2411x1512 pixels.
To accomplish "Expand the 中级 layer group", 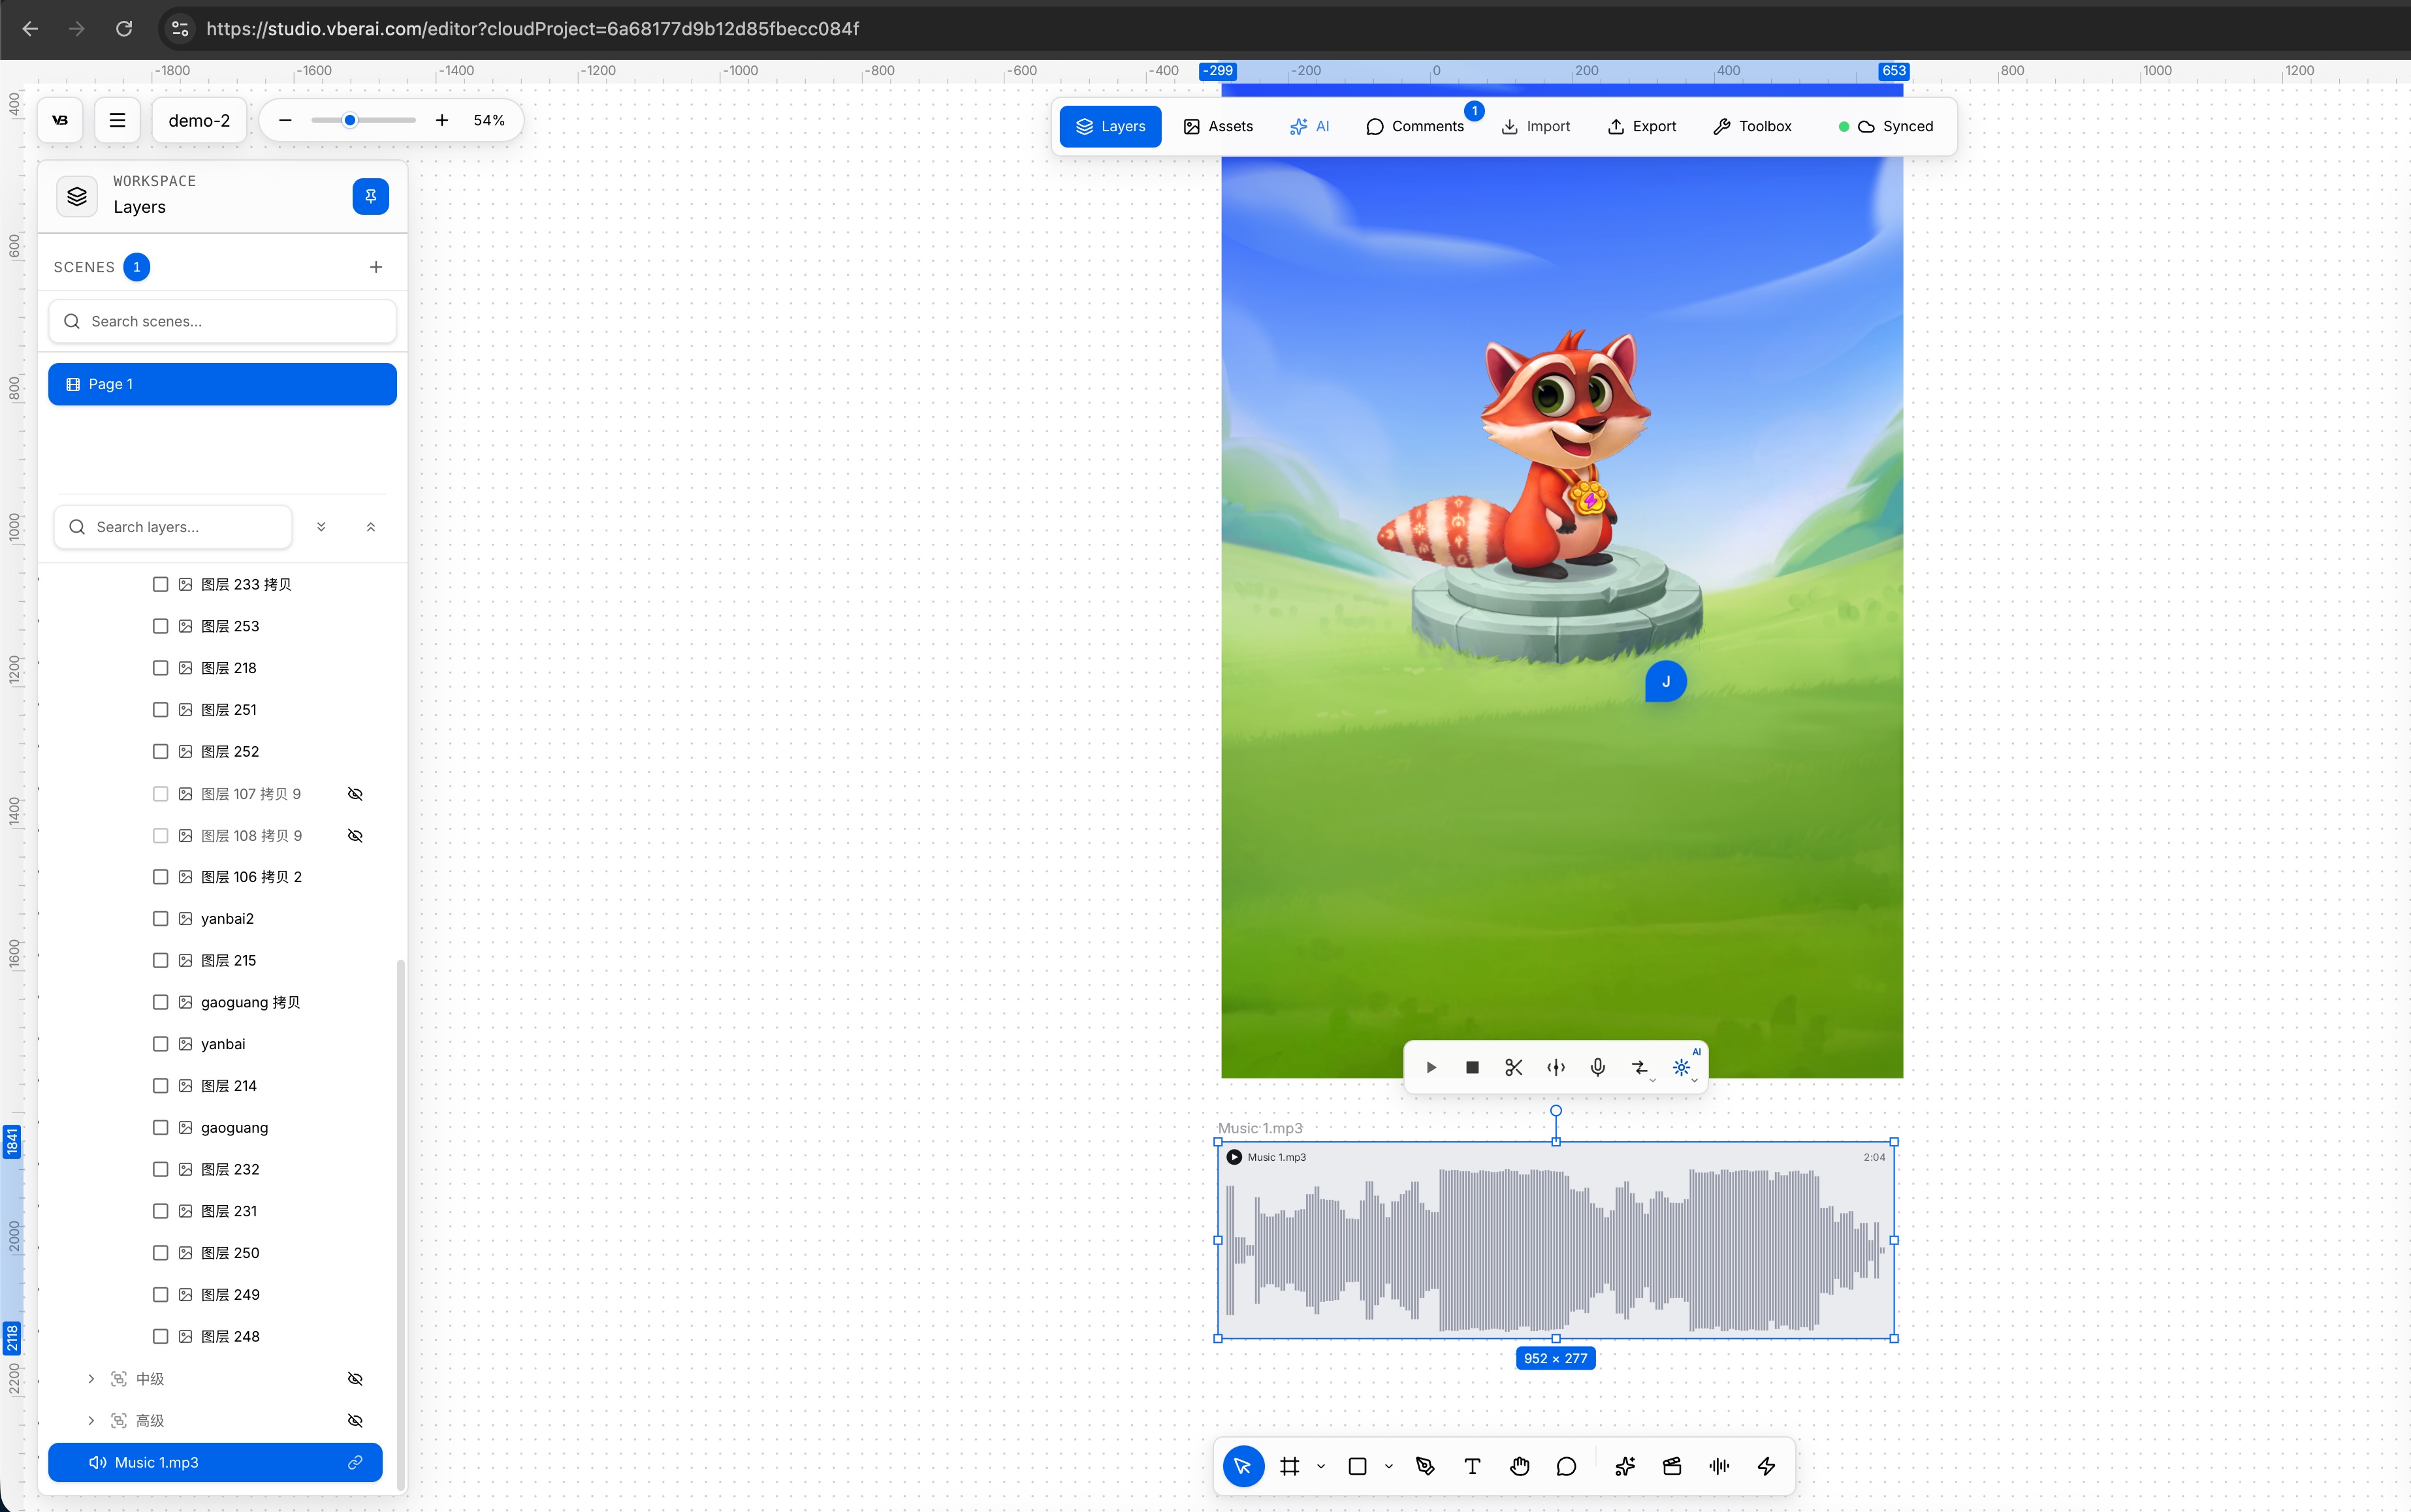I will point(91,1379).
